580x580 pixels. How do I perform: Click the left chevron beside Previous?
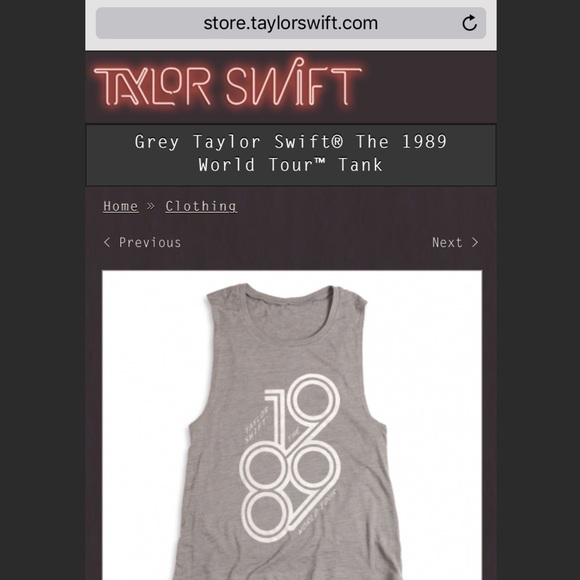click(107, 242)
